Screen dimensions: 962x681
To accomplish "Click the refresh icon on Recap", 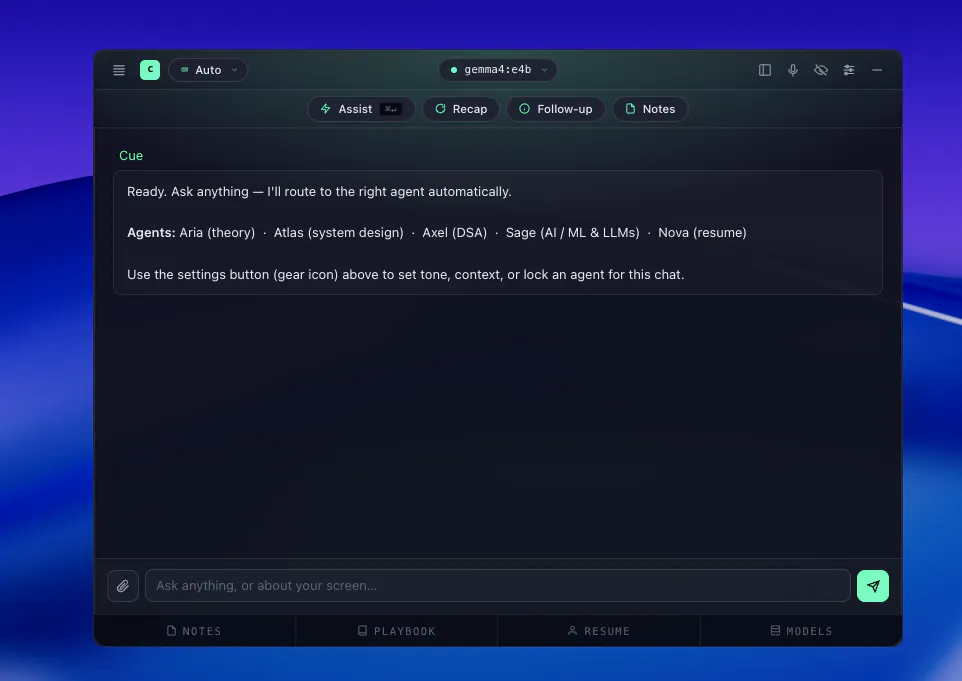I will tap(441, 109).
